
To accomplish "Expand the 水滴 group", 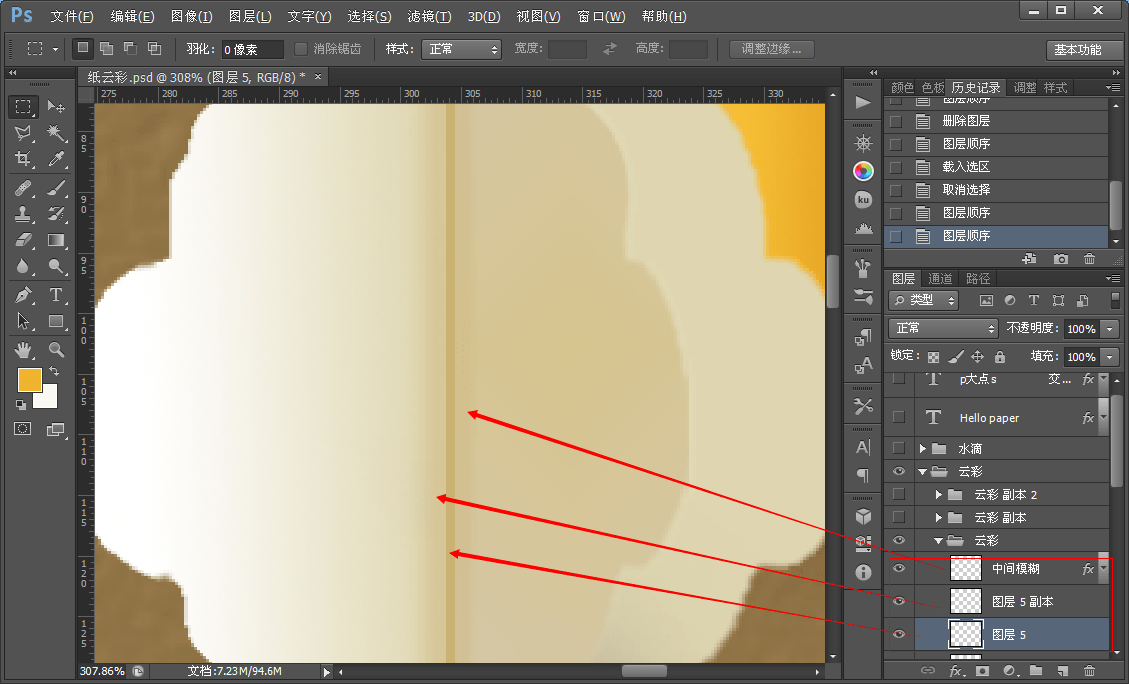I will click(922, 449).
